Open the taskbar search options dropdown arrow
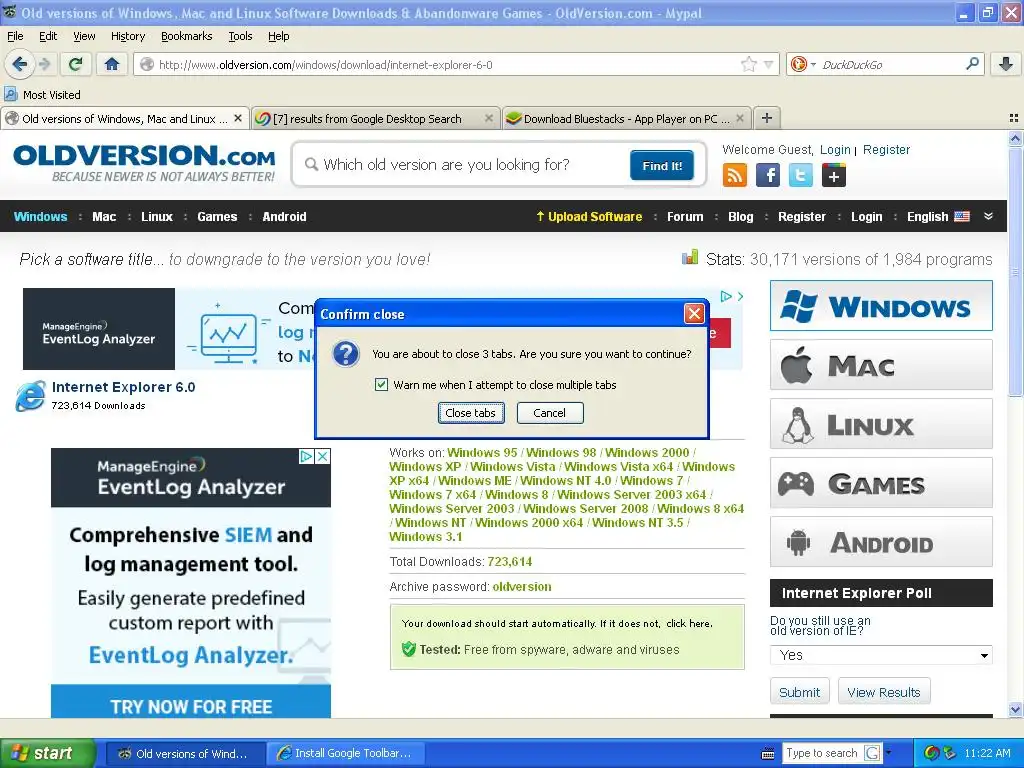 (888, 753)
